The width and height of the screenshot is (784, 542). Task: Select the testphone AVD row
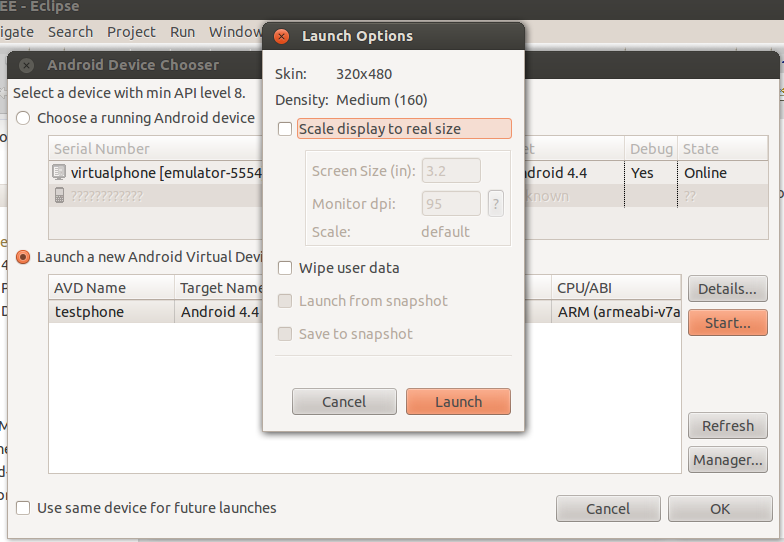[x=365, y=312]
